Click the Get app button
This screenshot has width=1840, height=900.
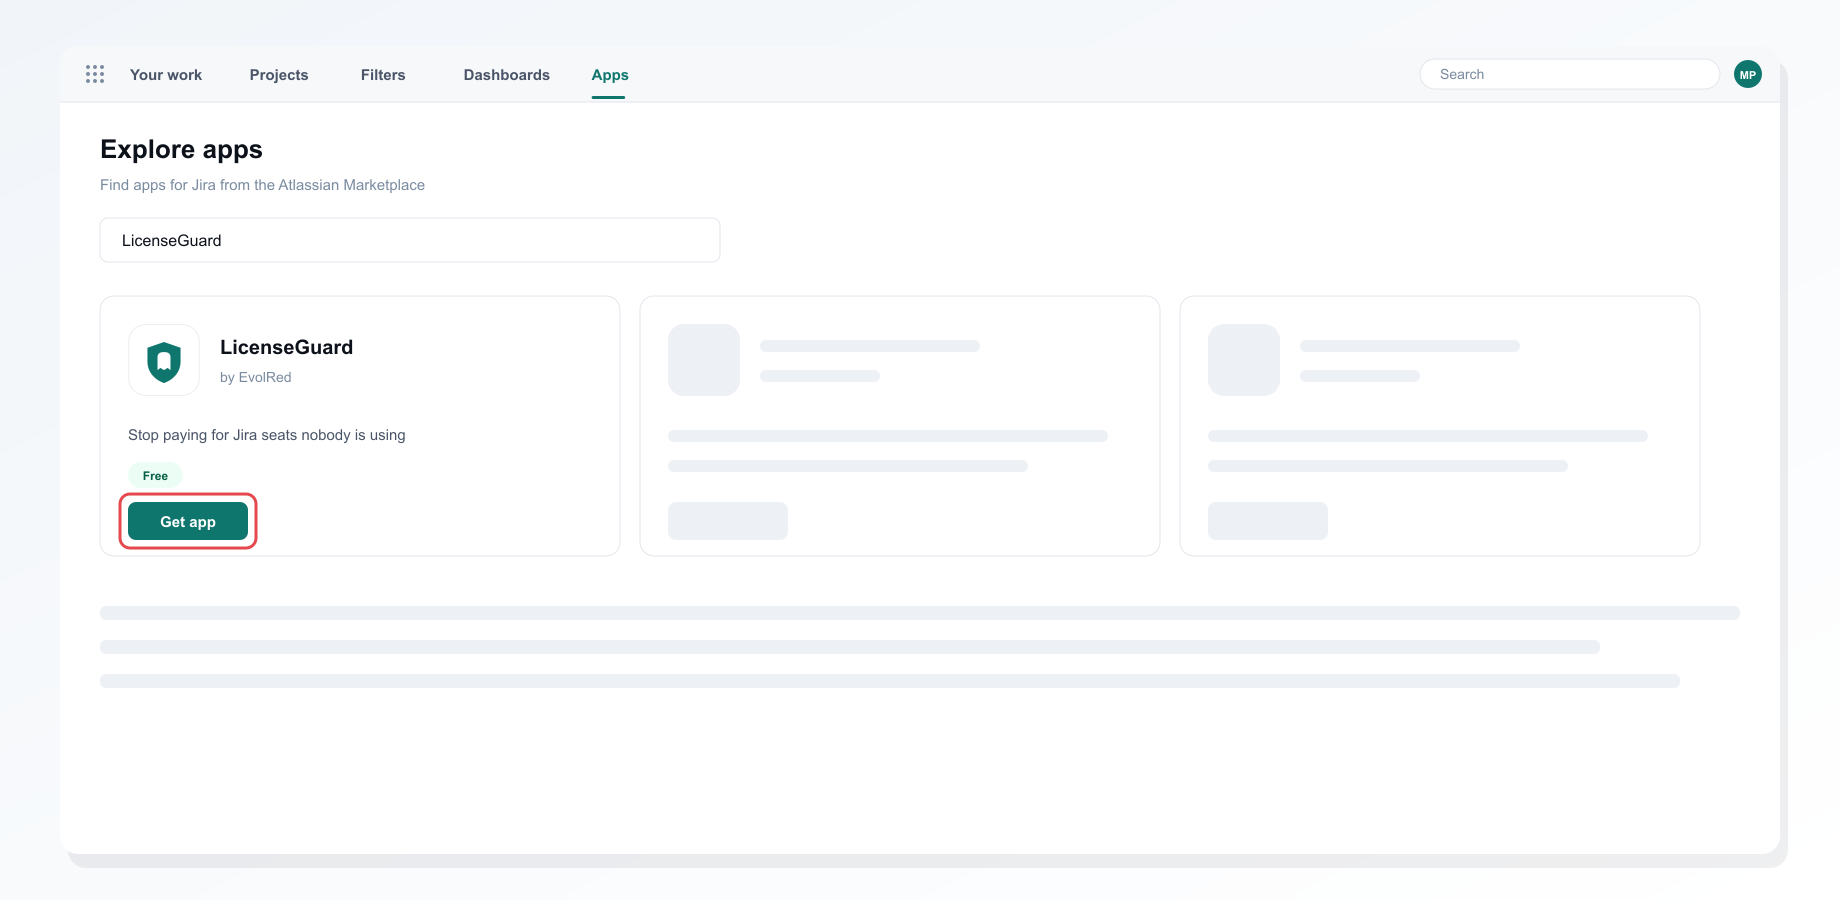[x=188, y=521]
